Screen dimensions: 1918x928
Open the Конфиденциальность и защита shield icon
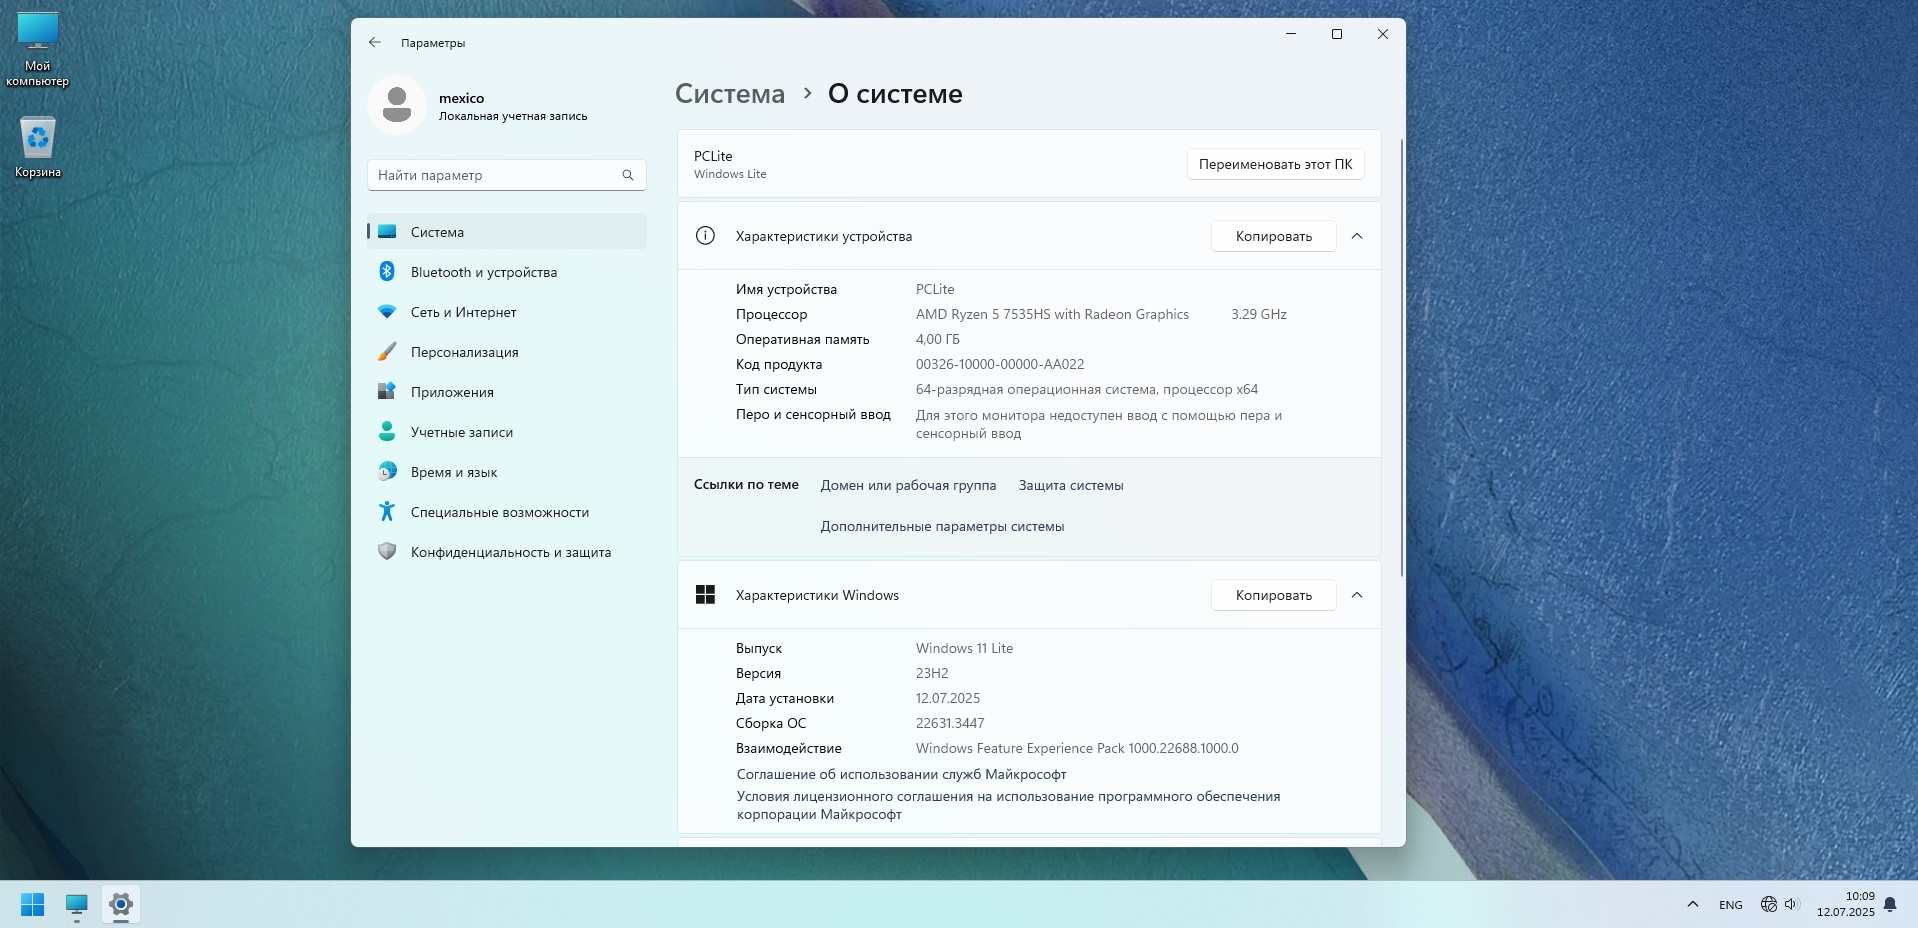[x=387, y=552]
